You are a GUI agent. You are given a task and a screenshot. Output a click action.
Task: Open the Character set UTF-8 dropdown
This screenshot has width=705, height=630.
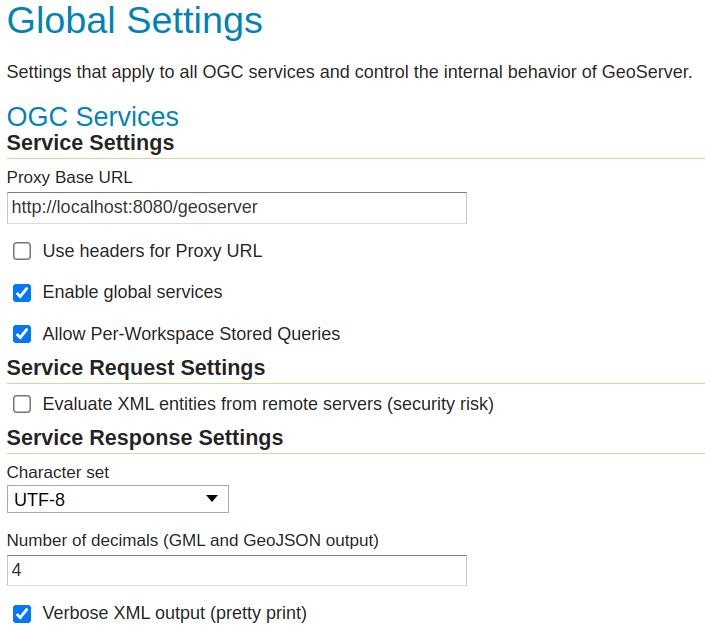pos(117,499)
